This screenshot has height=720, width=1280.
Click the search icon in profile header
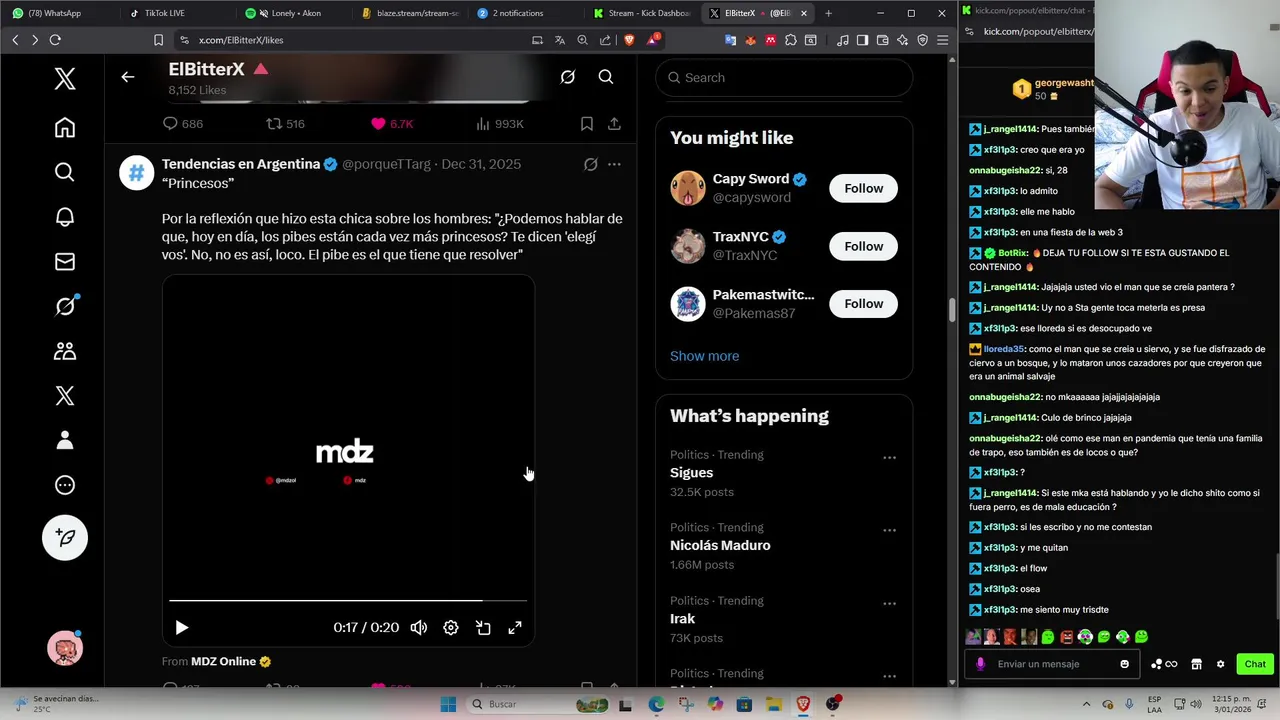[x=606, y=77]
